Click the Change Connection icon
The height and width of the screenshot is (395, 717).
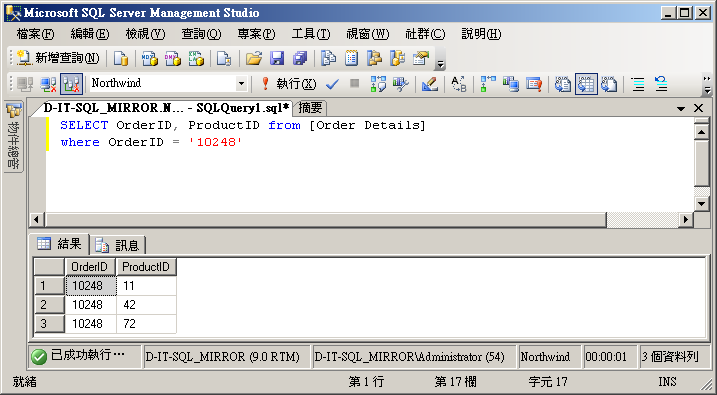pos(71,84)
